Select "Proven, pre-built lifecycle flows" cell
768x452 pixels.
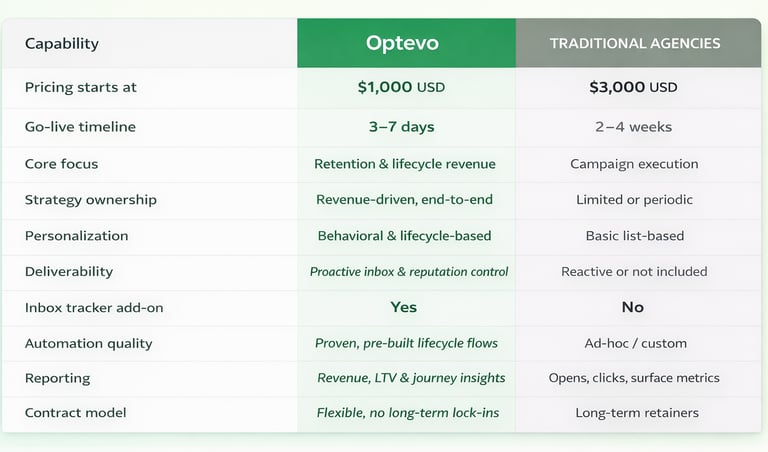click(x=406, y=343)
